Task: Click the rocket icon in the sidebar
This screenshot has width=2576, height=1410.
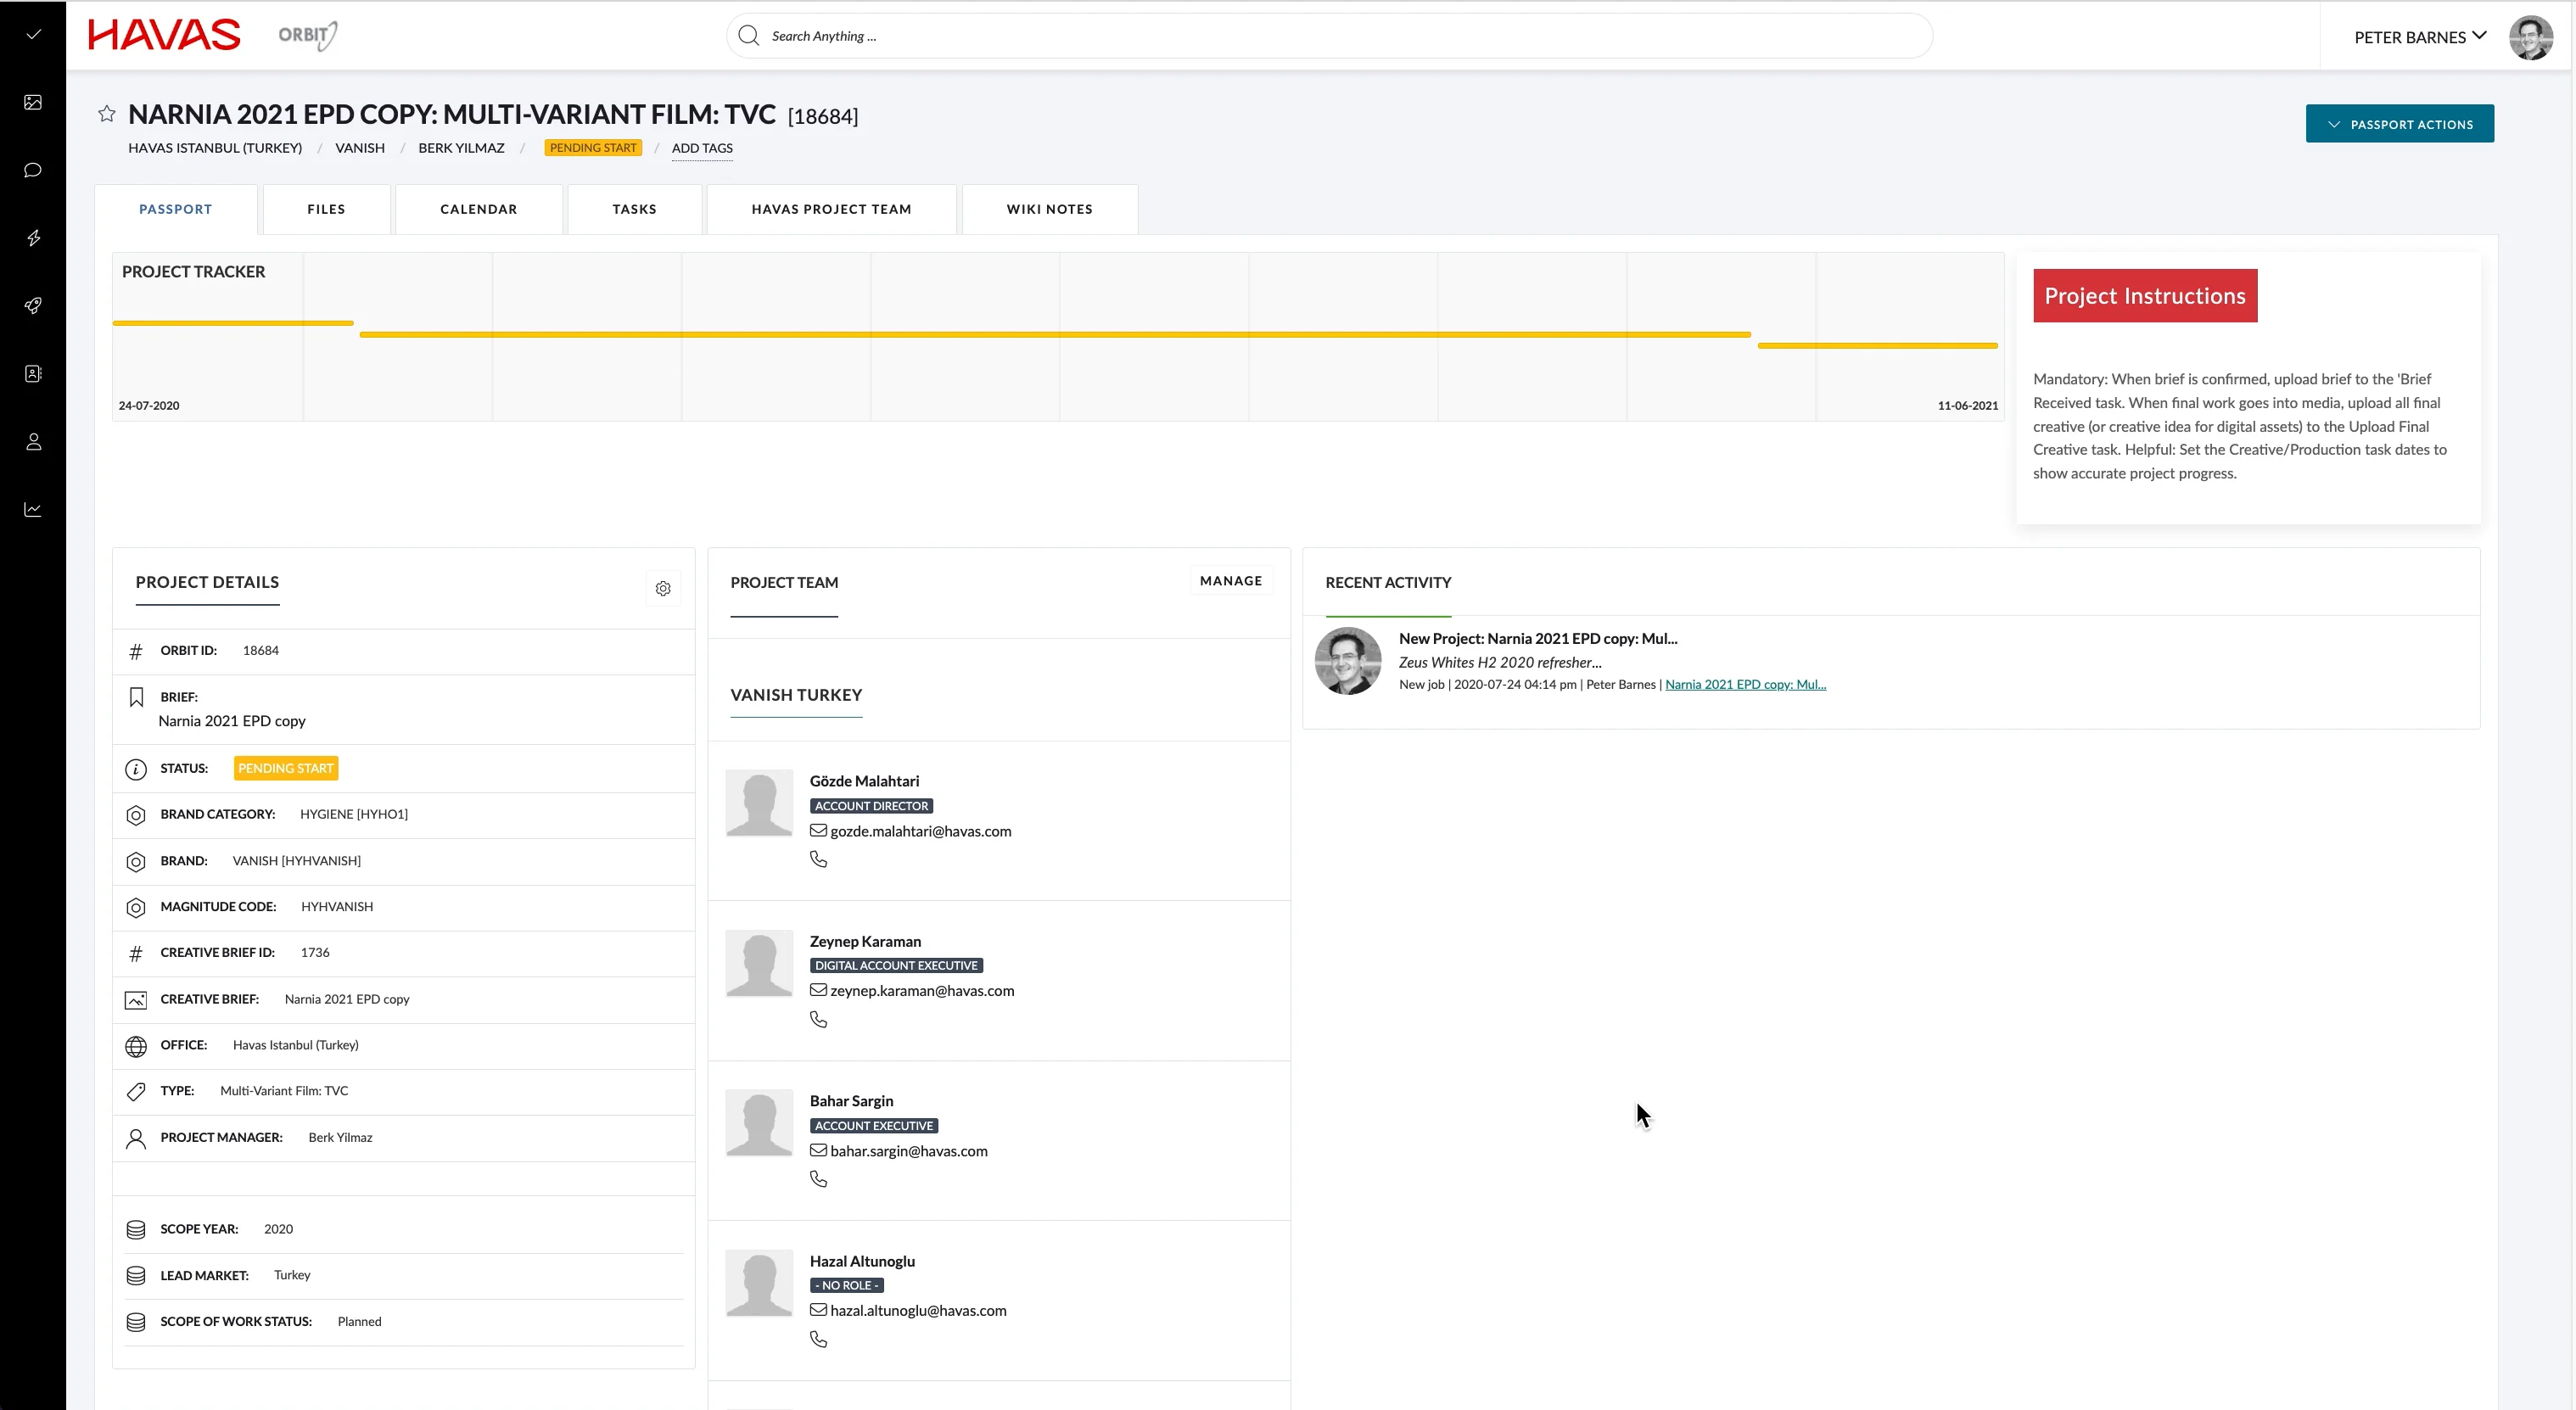Action: tap(33, 306)
